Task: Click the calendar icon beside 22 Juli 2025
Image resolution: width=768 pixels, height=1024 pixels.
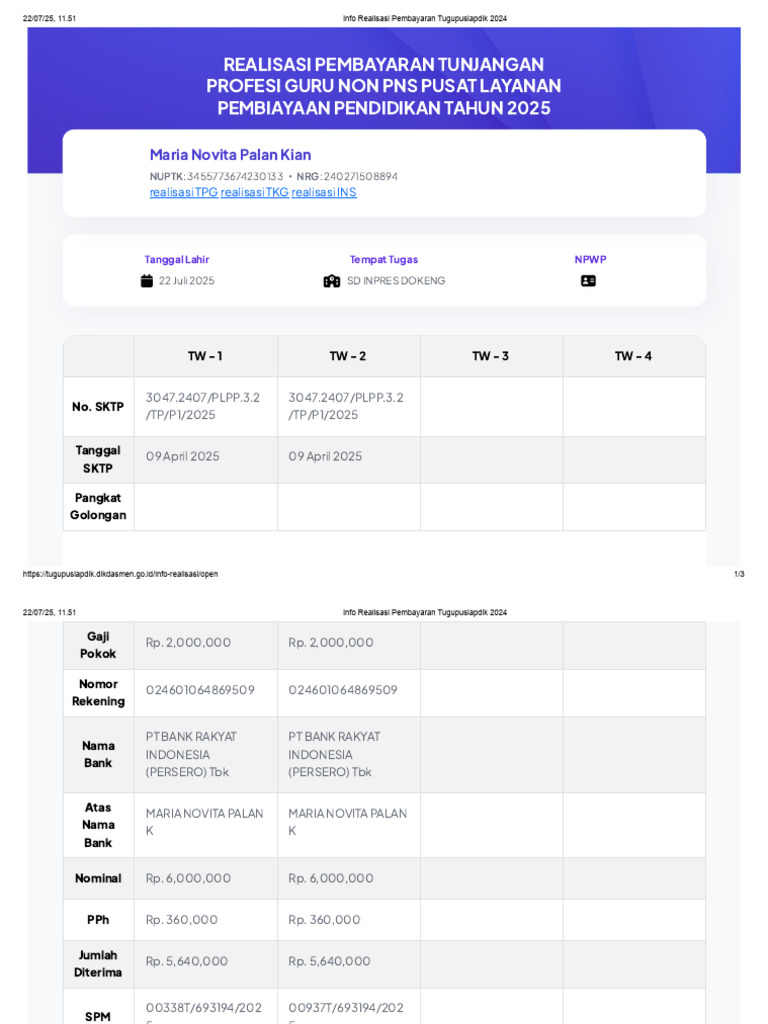Action: pyautogui.click(x=147, y=281)
